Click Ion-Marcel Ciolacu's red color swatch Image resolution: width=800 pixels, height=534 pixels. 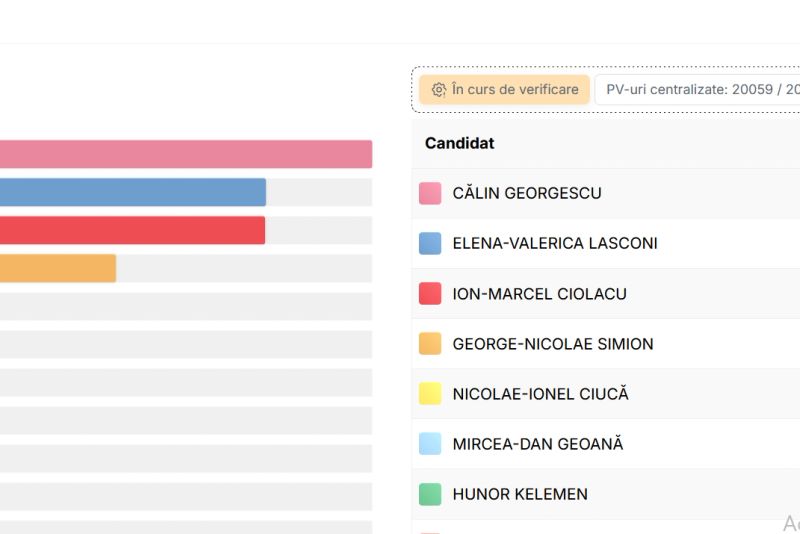coord(430,294)
